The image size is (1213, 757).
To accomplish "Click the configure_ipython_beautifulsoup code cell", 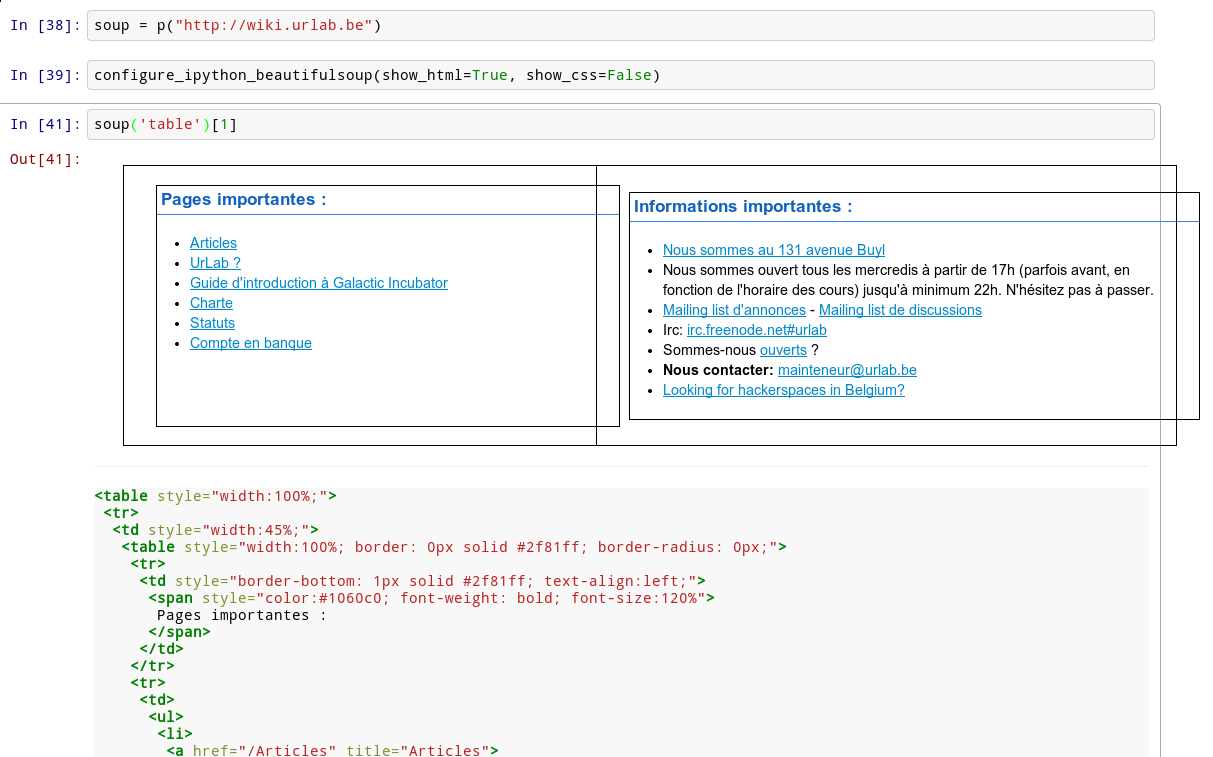I will click(x=621, y=75).
